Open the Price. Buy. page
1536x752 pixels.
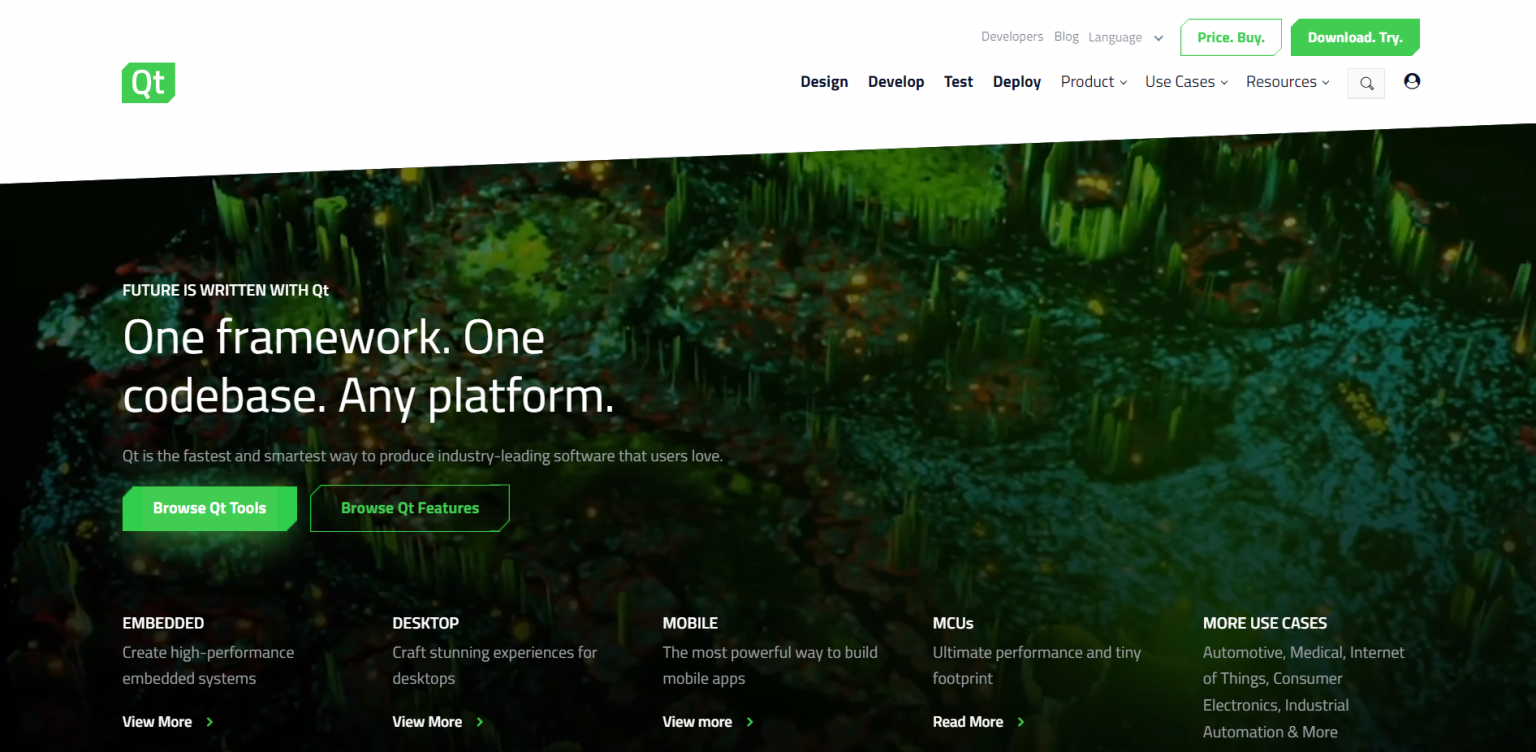coord(1230,37)
